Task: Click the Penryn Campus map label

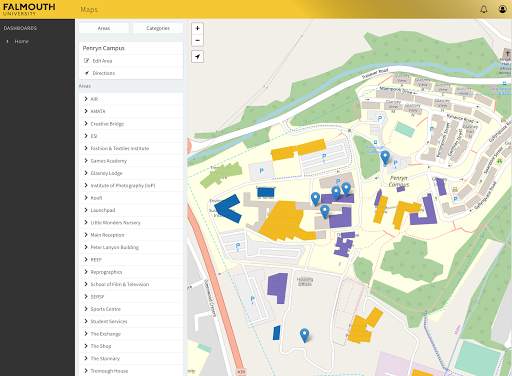Action: 399,181
